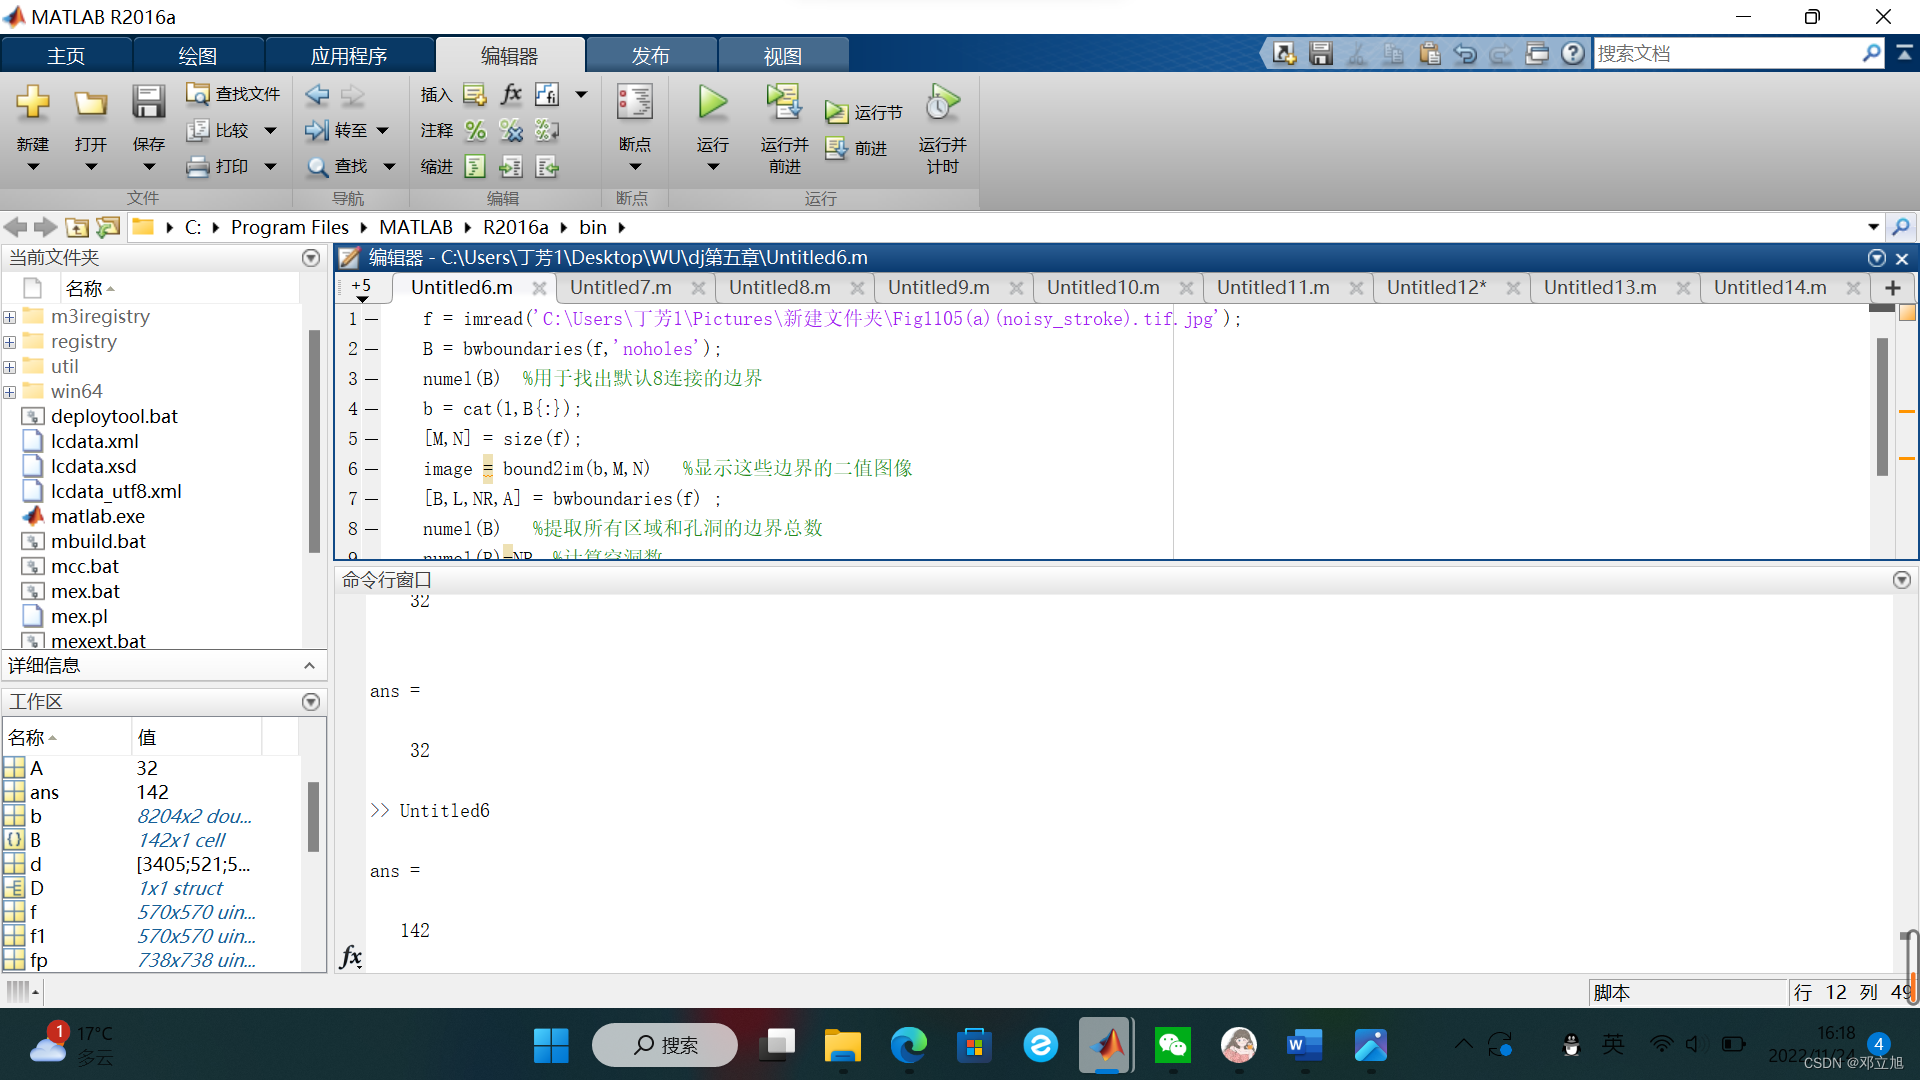1920x1080 pixels.
Task: Click the New file plus icon
Action: click(x=33, y=102)
